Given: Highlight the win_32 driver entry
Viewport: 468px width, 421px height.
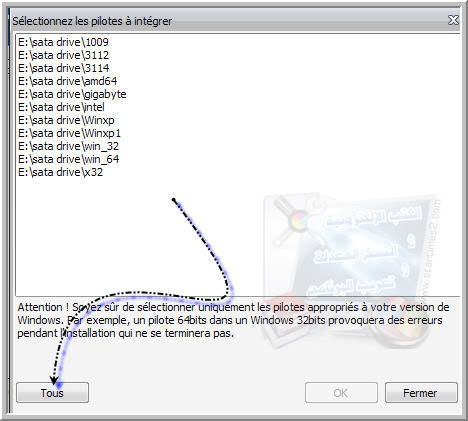Looking at the screenshot, I should pos(68,146).
